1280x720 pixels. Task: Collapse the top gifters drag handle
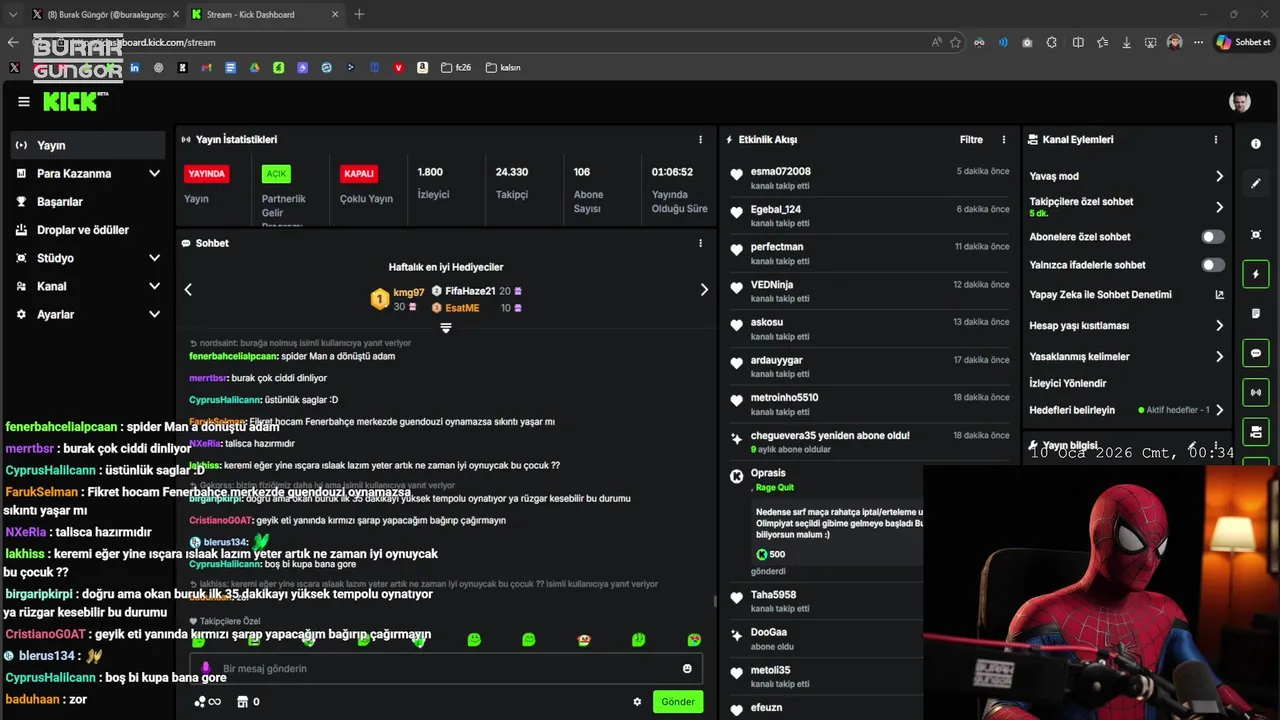[x=446, y=328]
